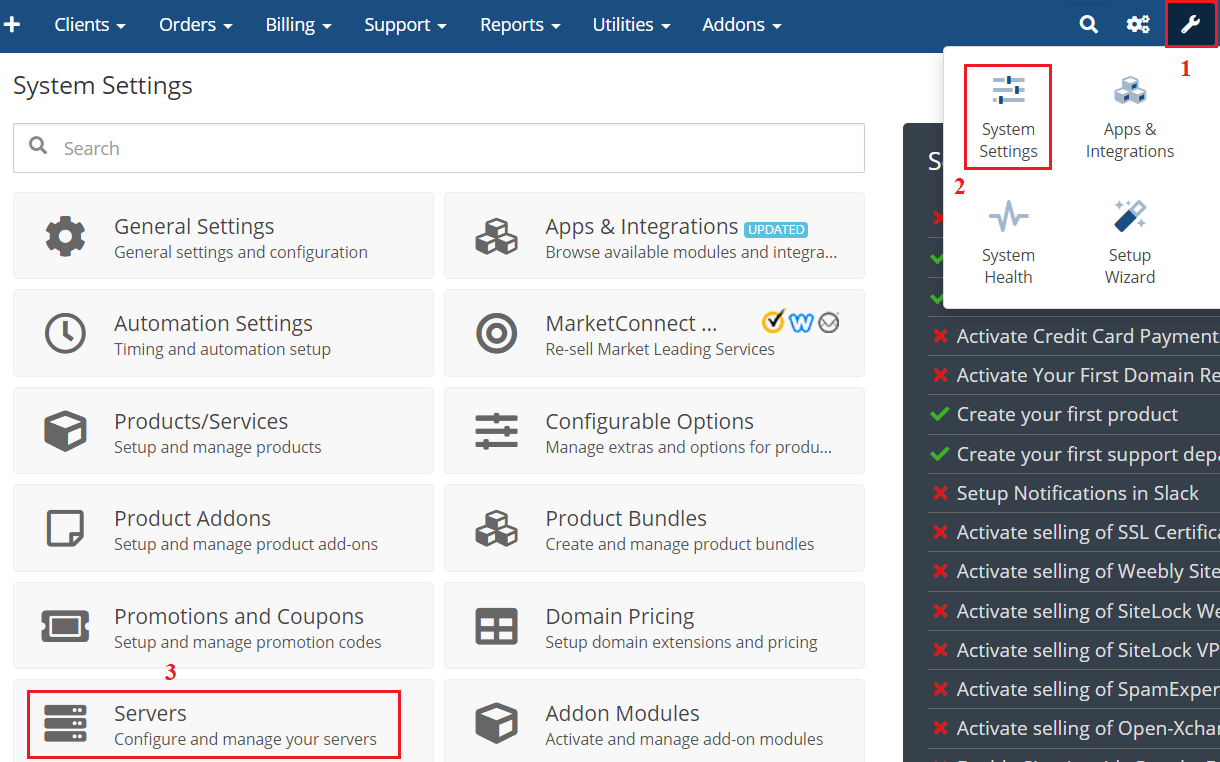Click the automation gears icon in navbar

click(1138, 25)
